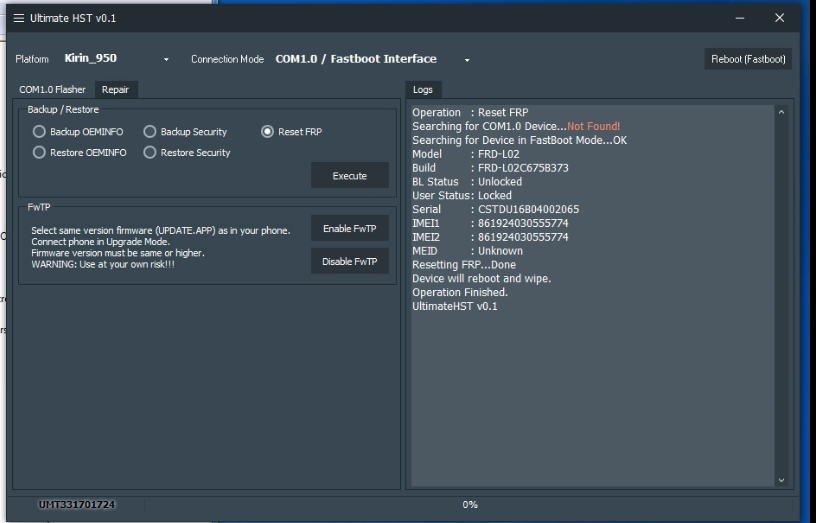The width and height of the screenshot is (816, 523).
Task: Click the Serial CSTDU16B04002065 log line
Action: (x=495, y=209)
